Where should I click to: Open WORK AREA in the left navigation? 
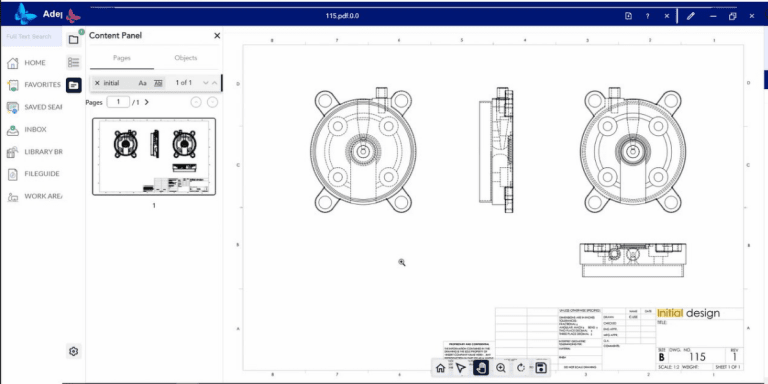34,196
